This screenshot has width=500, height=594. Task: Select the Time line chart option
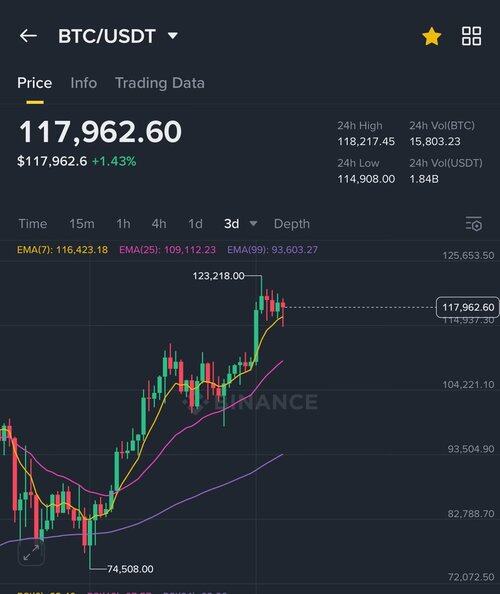pos(33,224)
